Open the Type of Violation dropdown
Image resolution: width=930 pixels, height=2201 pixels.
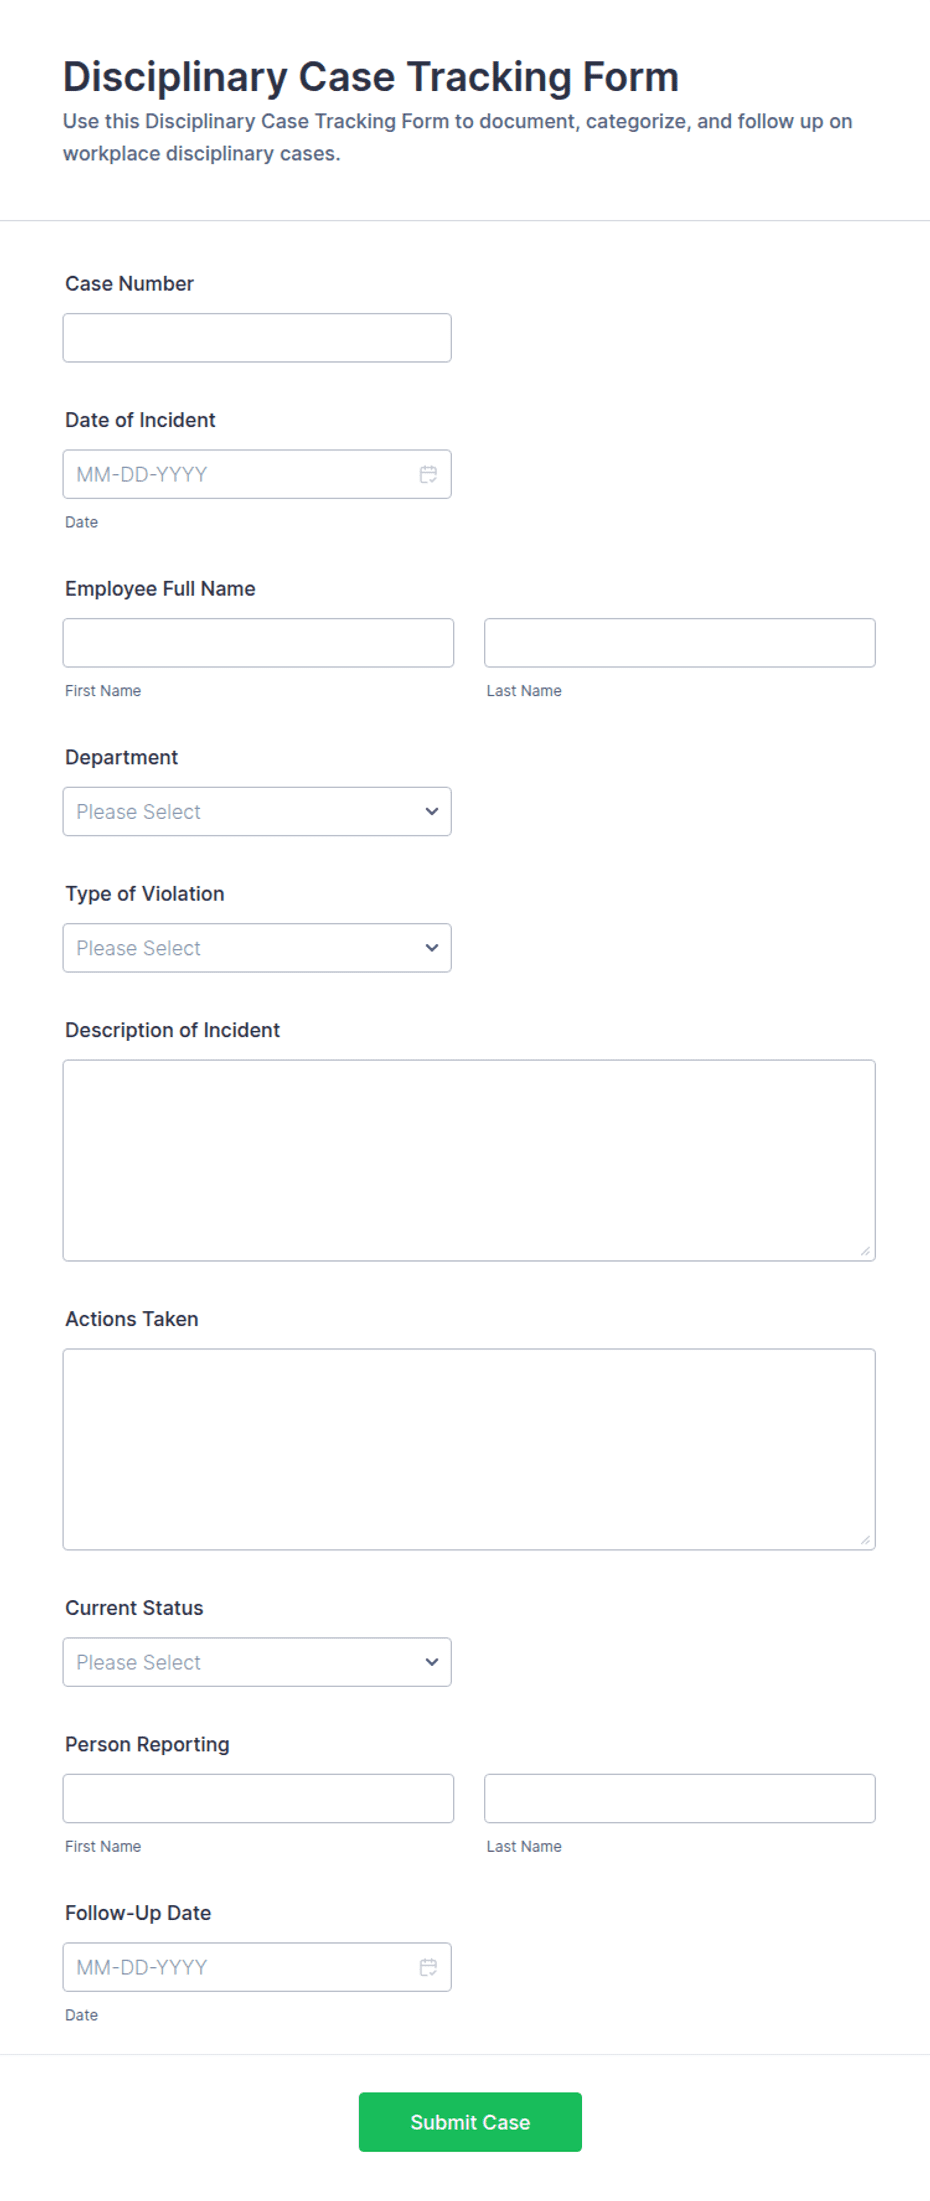(x=257, y=947)
